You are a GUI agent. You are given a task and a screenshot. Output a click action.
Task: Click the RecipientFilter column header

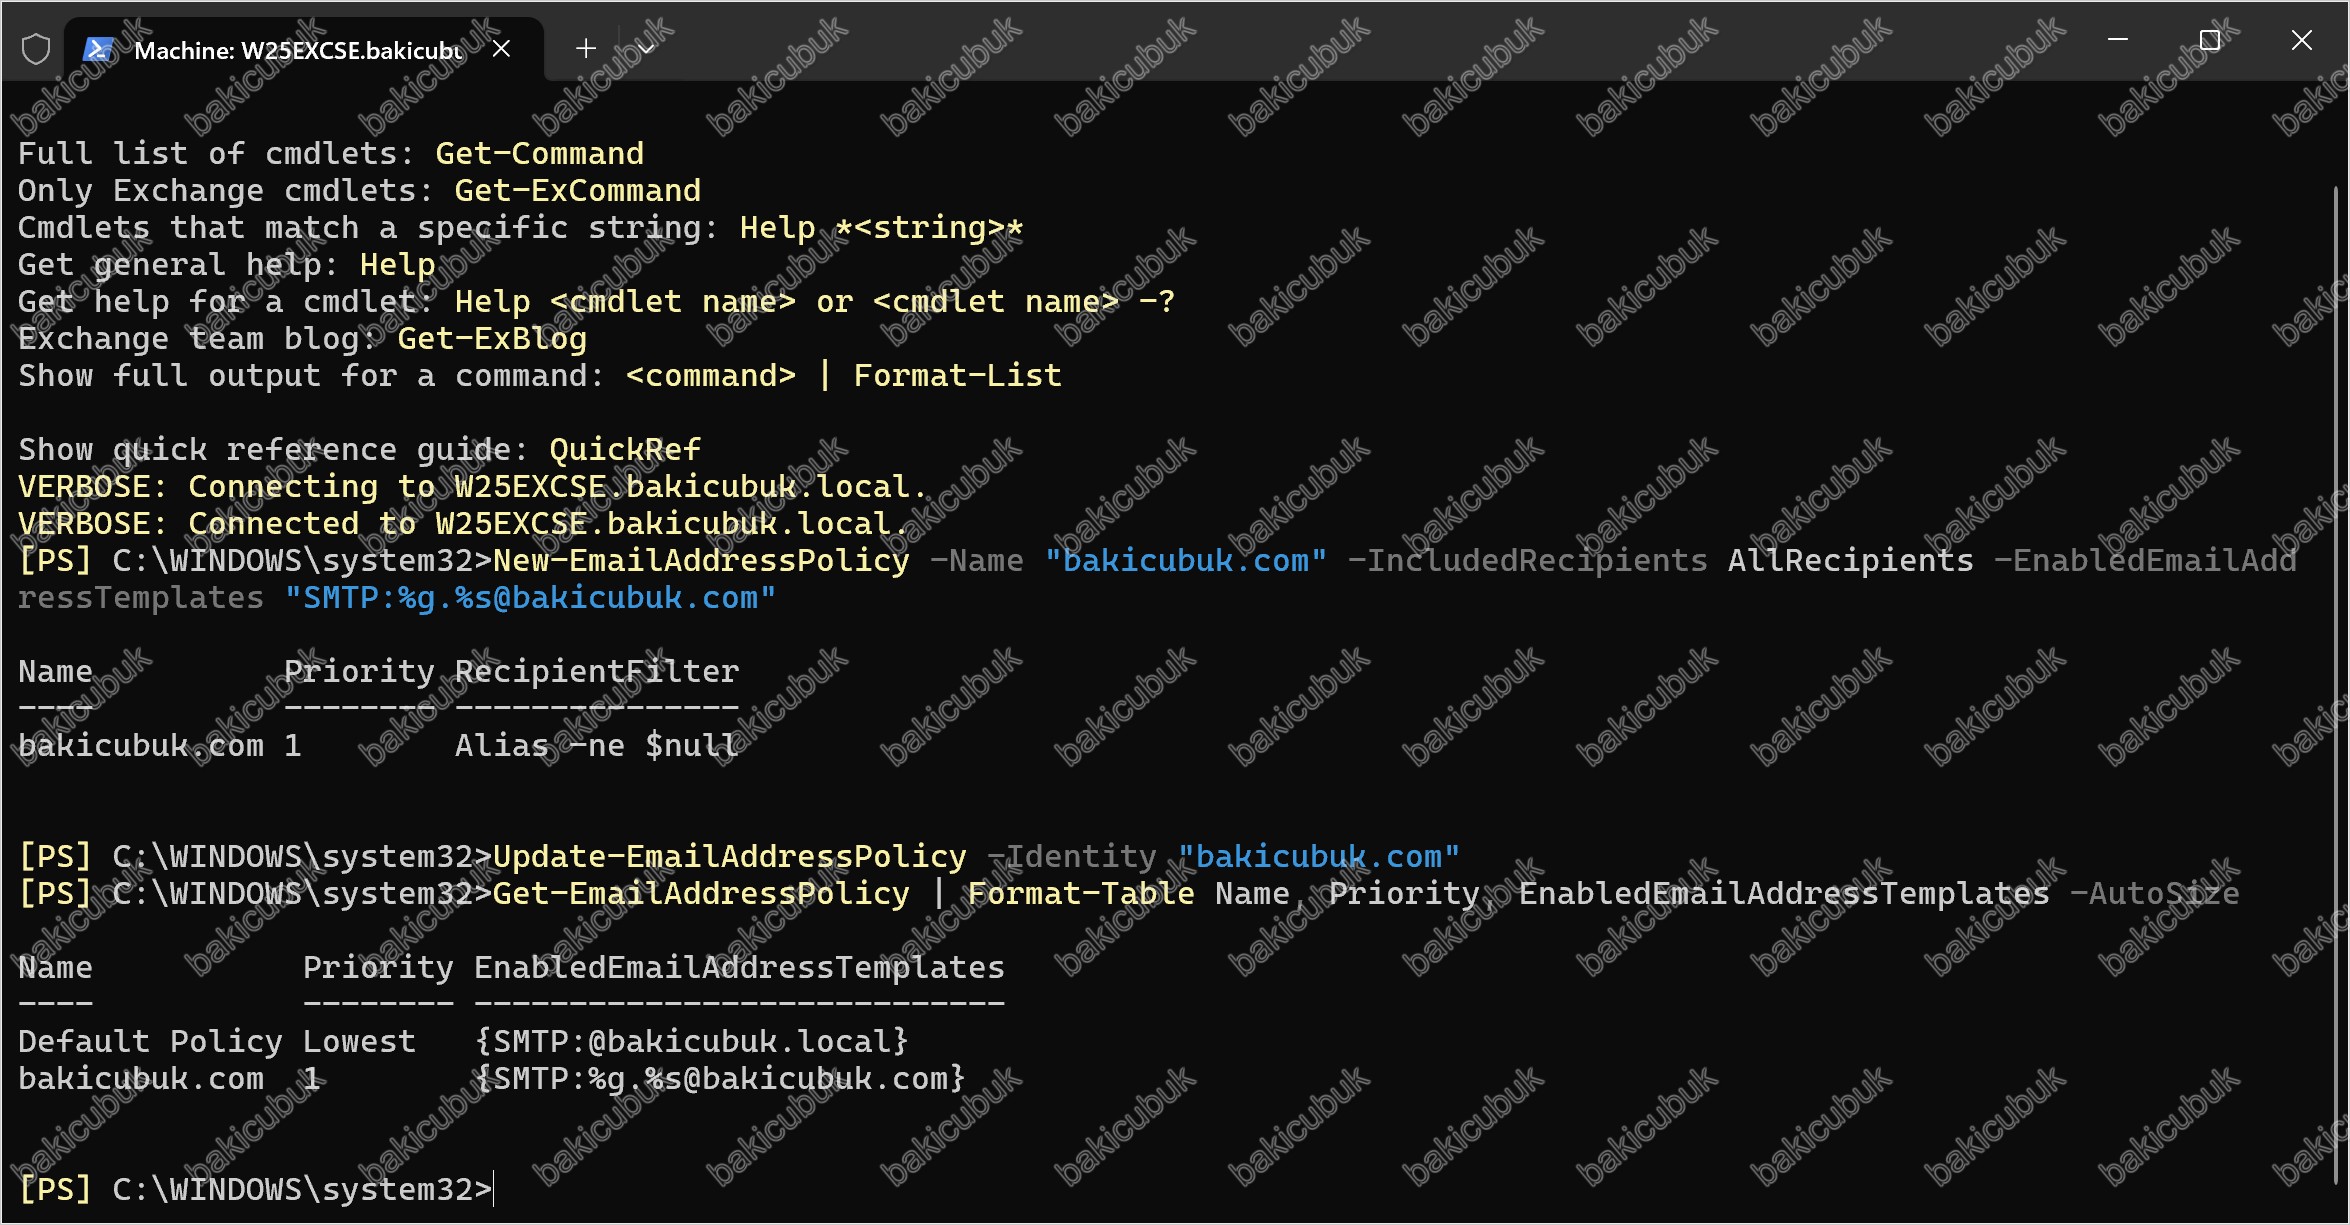click(597, 672)
